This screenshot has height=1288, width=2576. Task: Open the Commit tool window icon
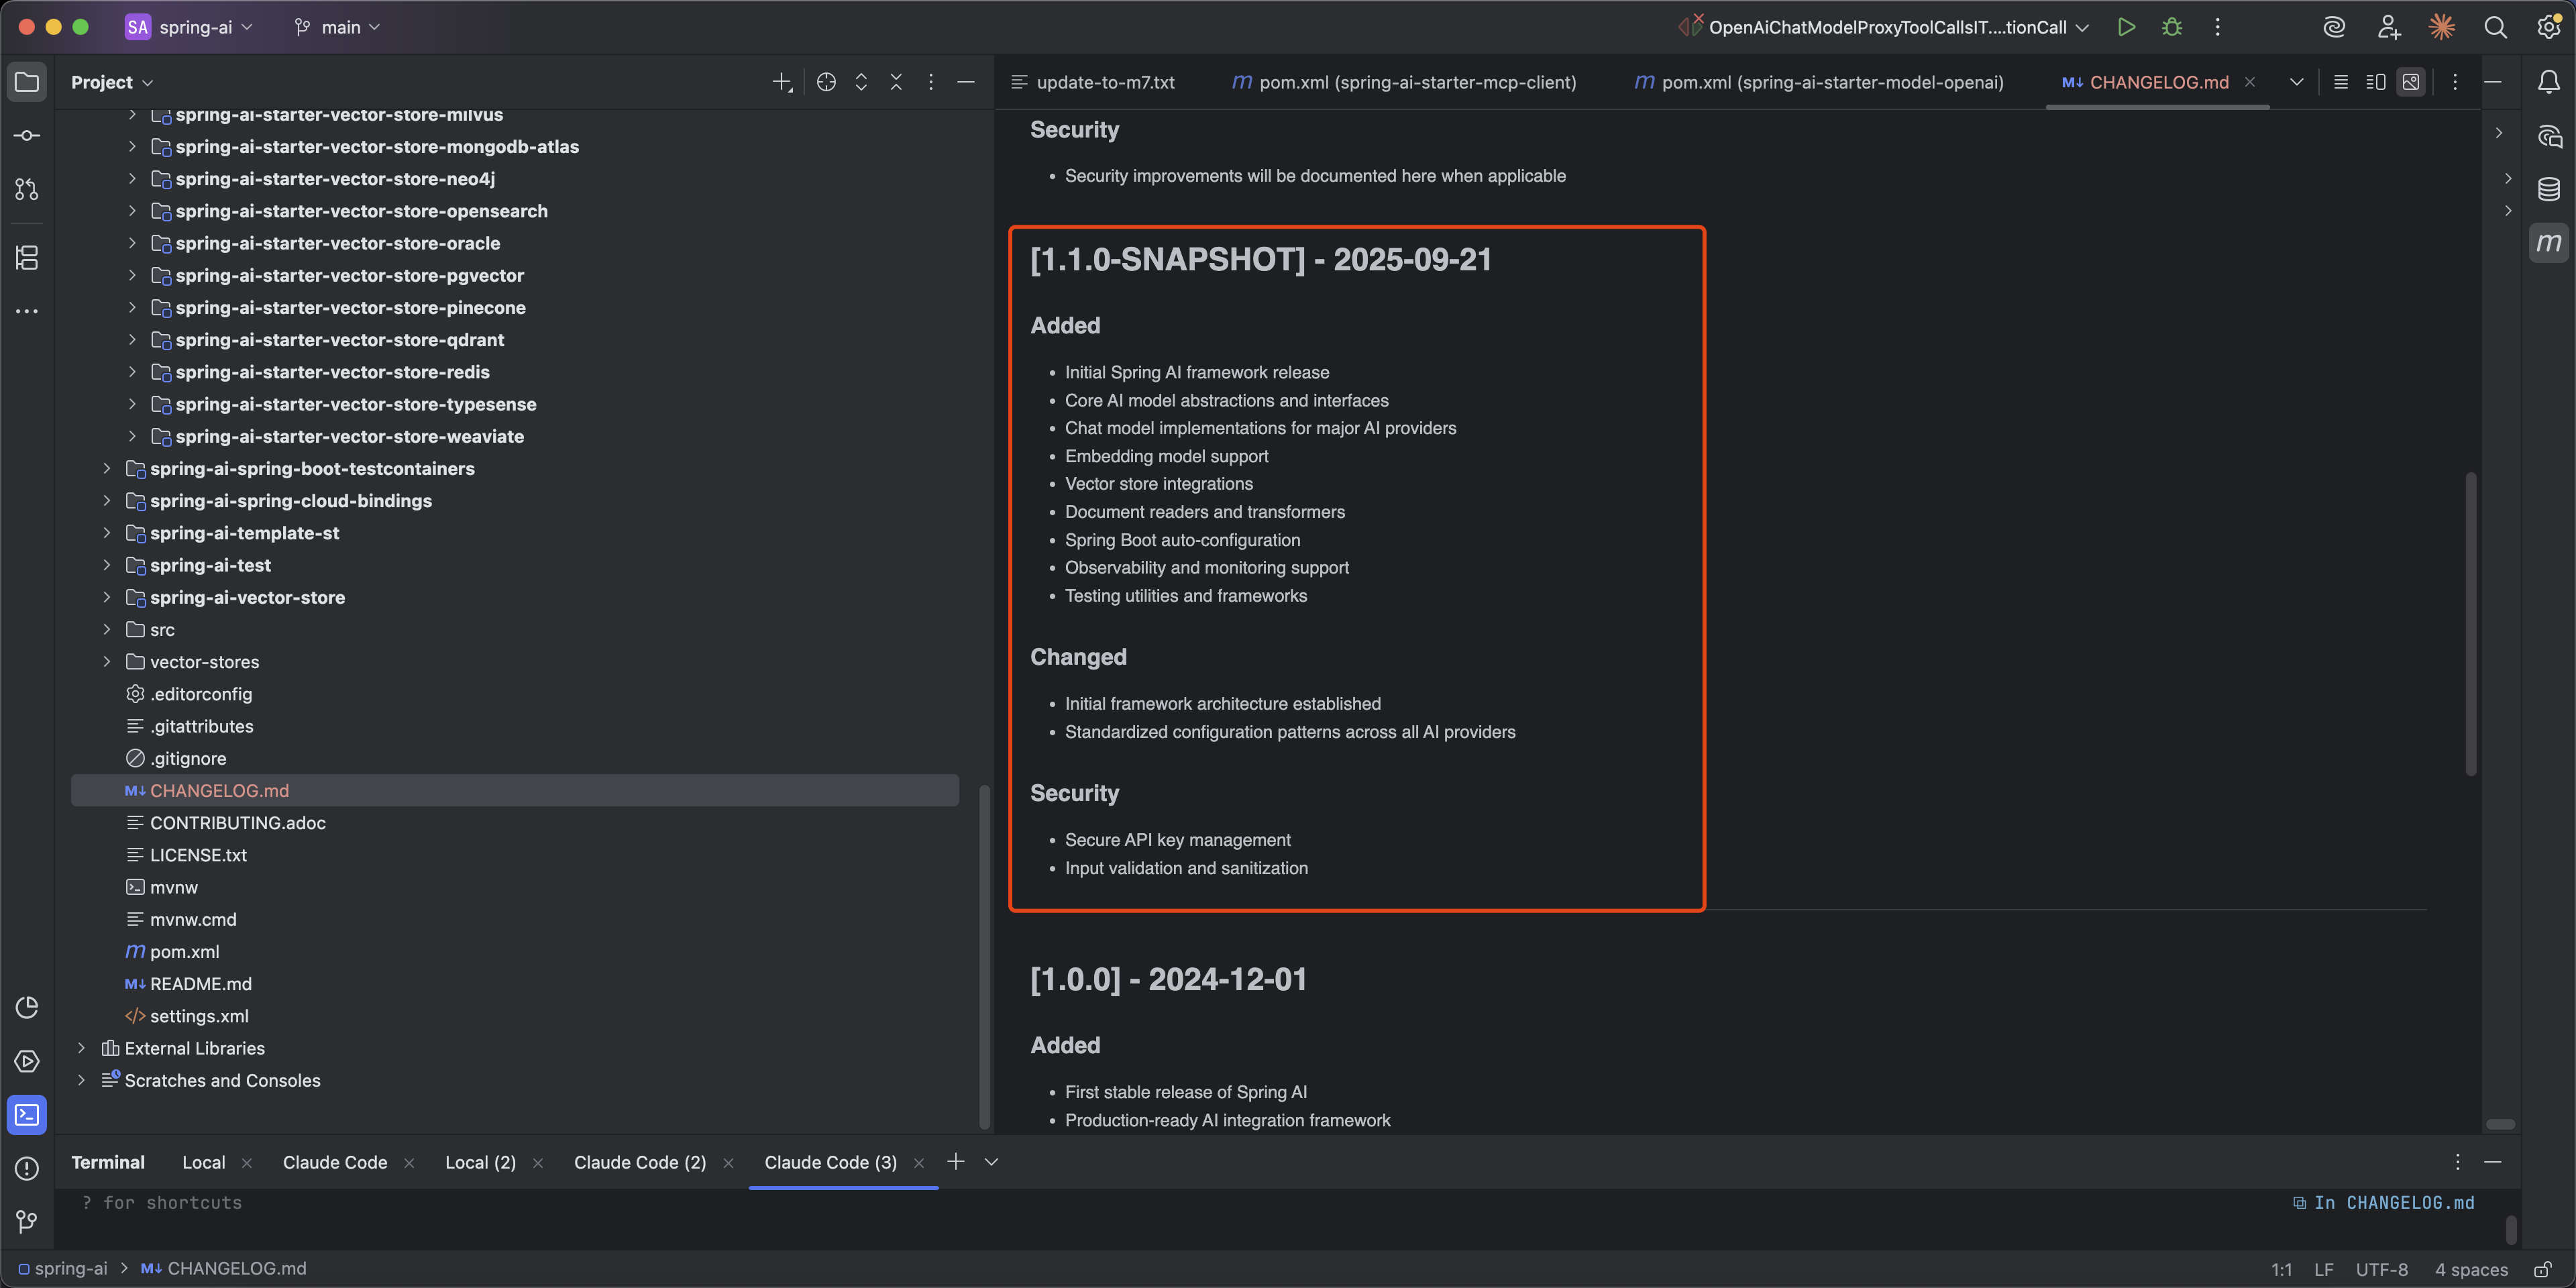pos(27,135)
